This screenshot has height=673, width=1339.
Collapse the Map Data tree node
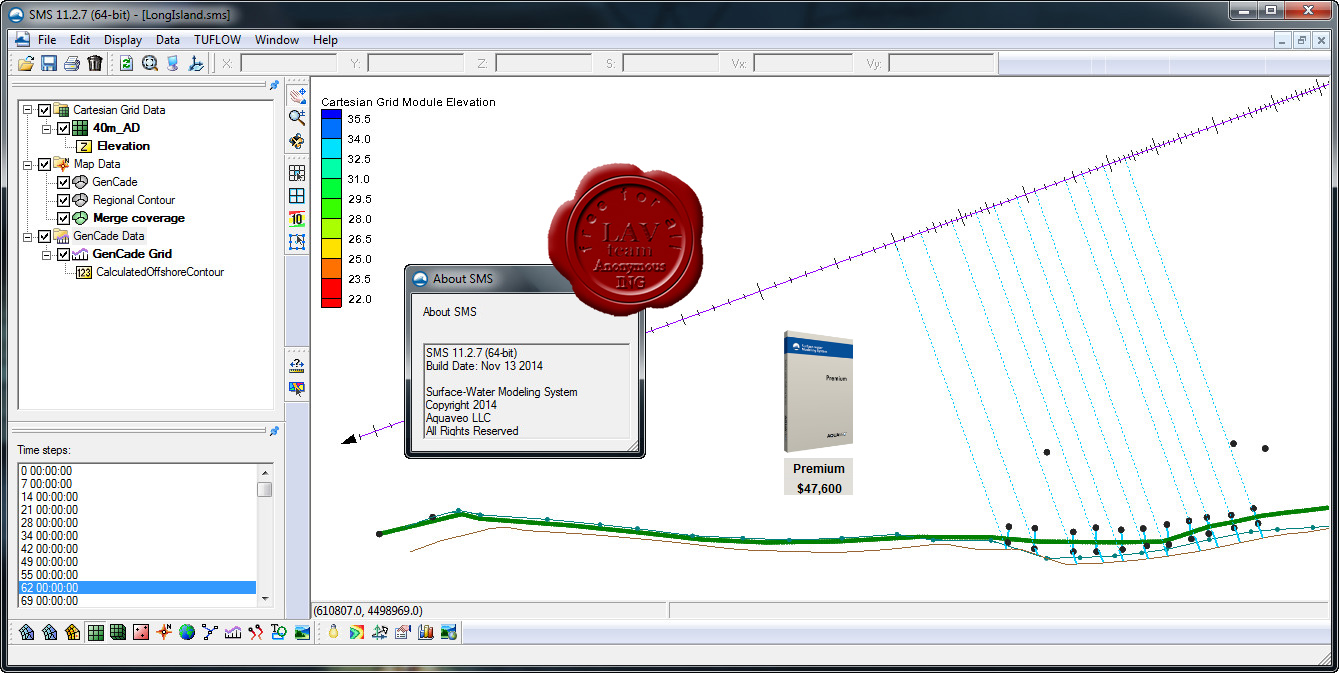[27, 164]
